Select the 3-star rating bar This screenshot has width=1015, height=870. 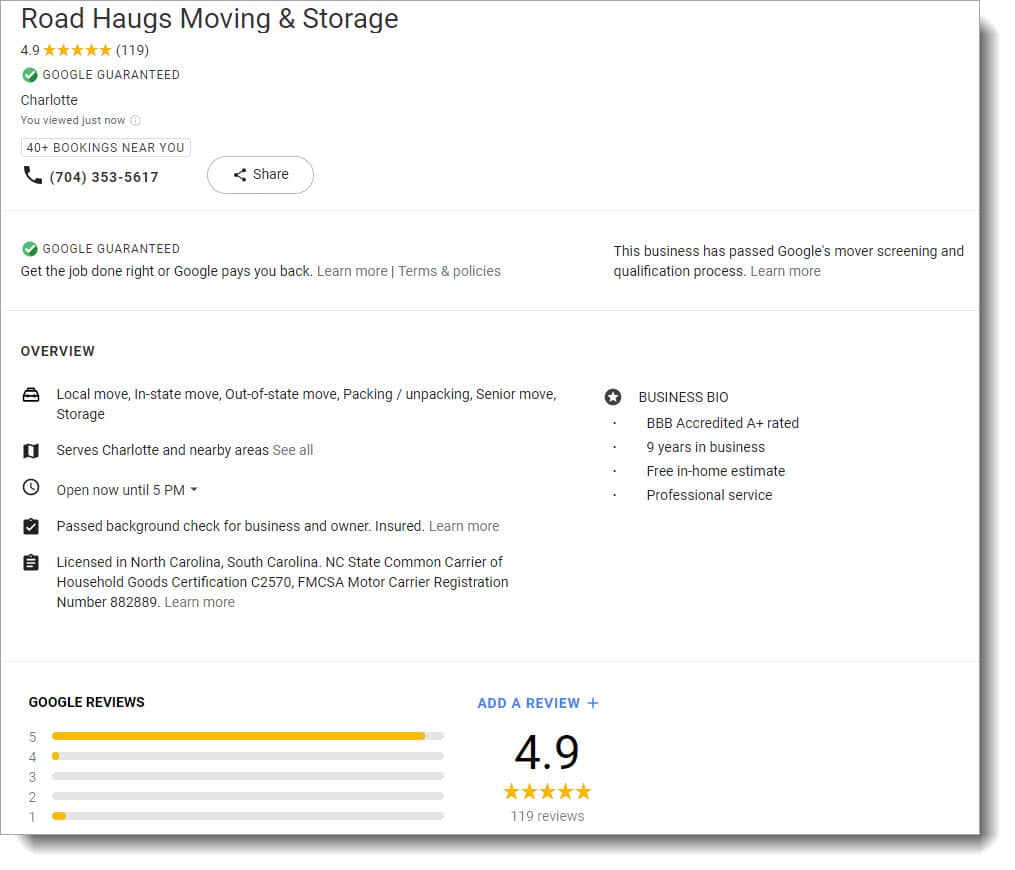(248, 776)
